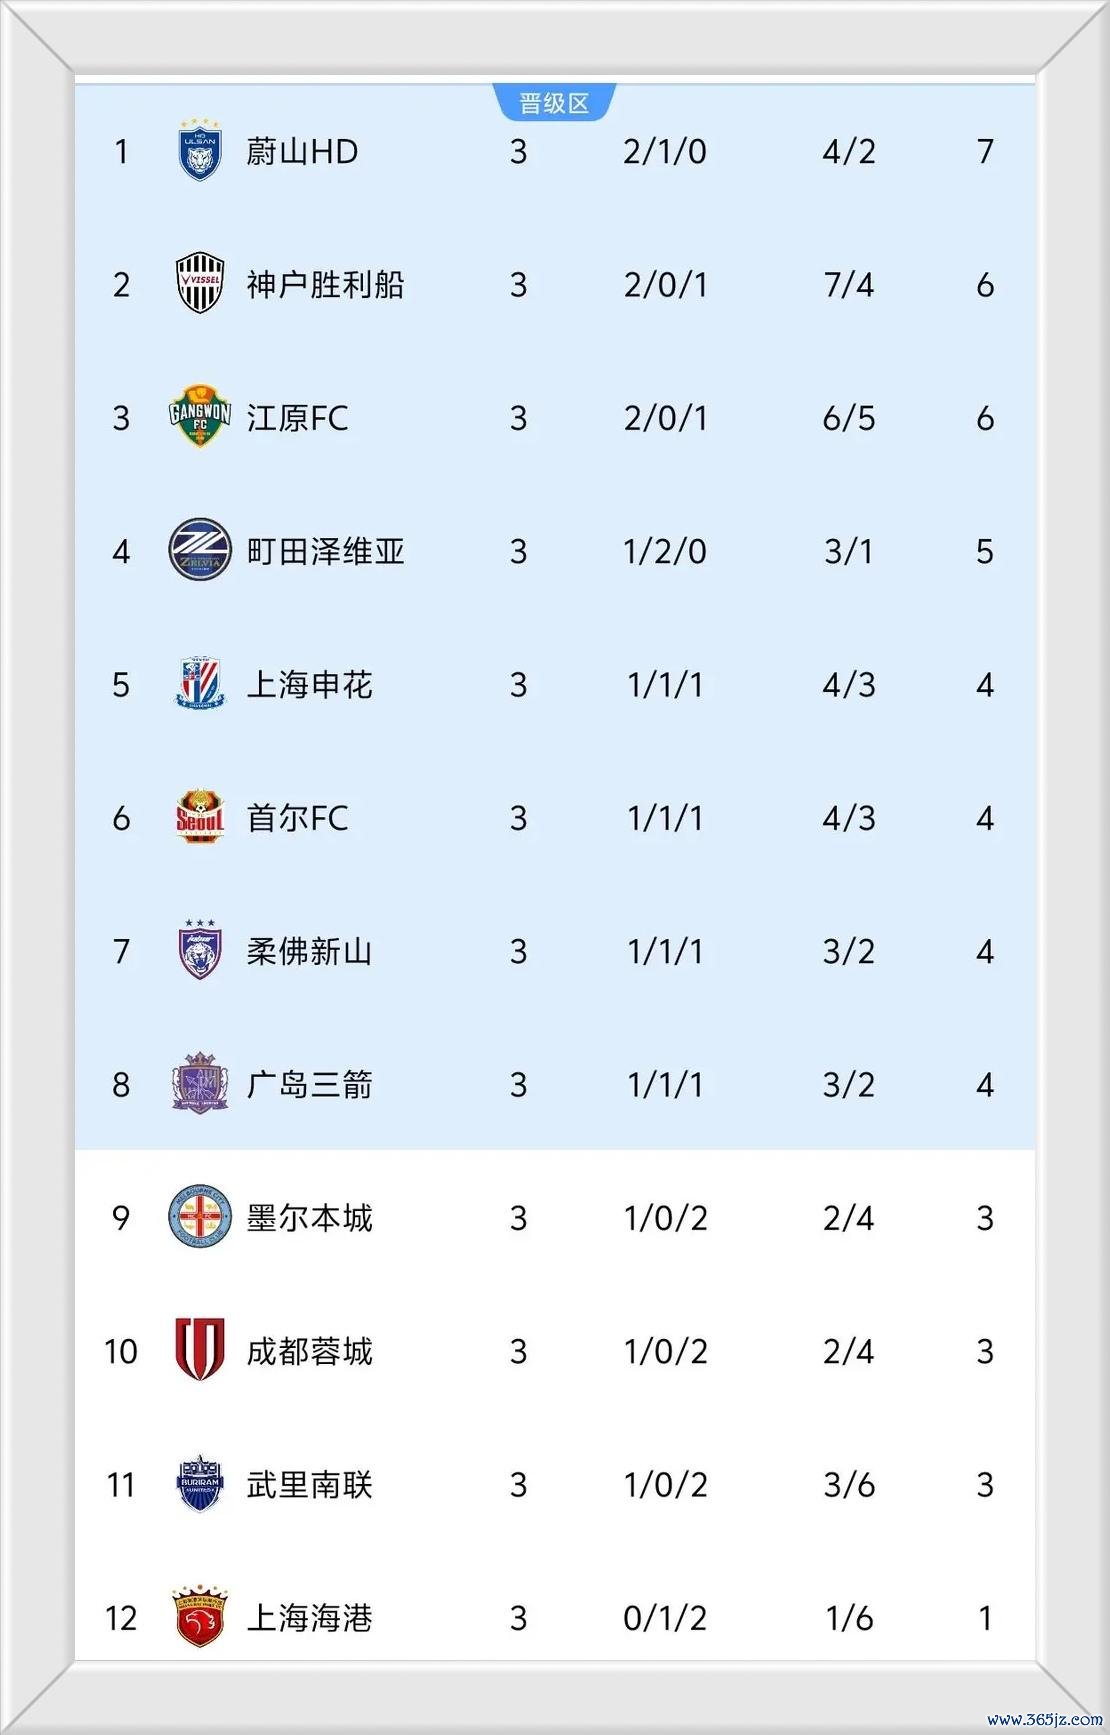Click the FC Seoul logo

tap(200, 817)
